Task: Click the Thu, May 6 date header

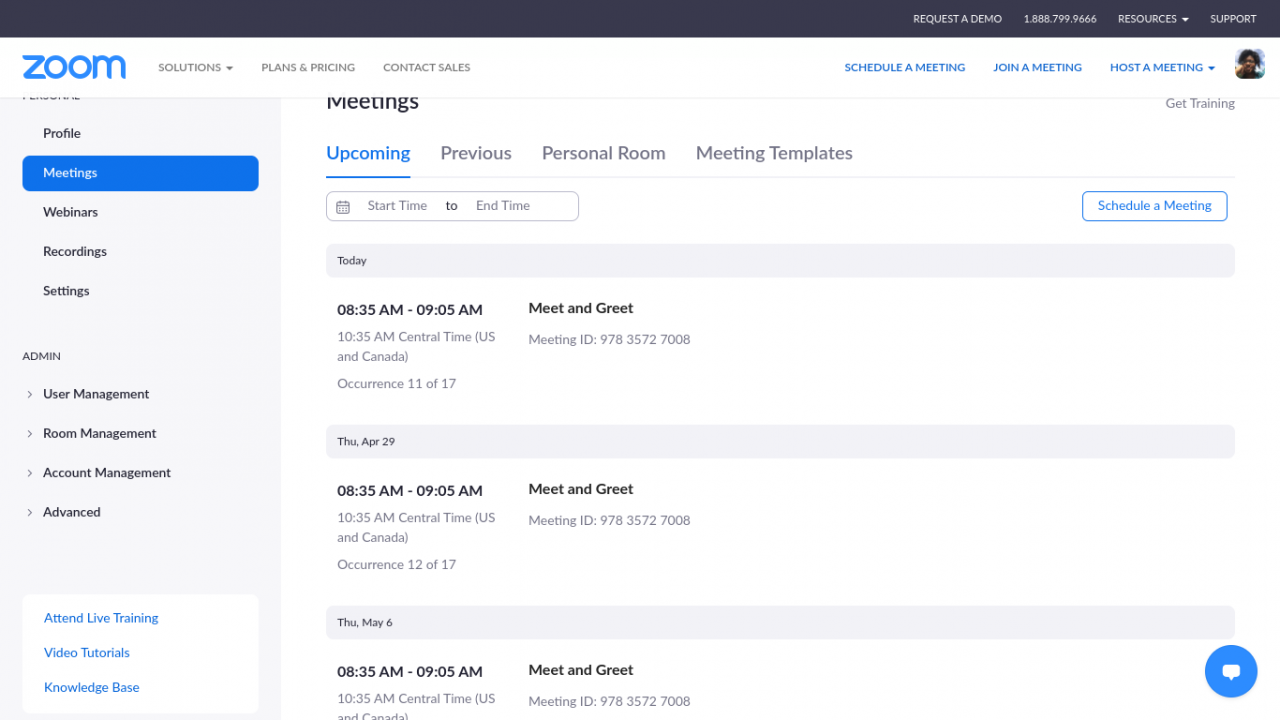Action: coord(780,623)
